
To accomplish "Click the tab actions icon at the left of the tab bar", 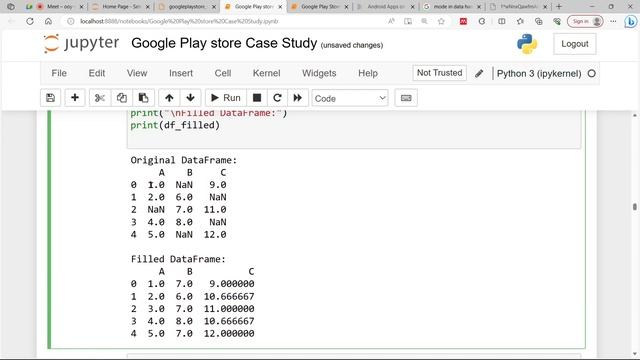I will pyautogui.click(x=11, y=7).
